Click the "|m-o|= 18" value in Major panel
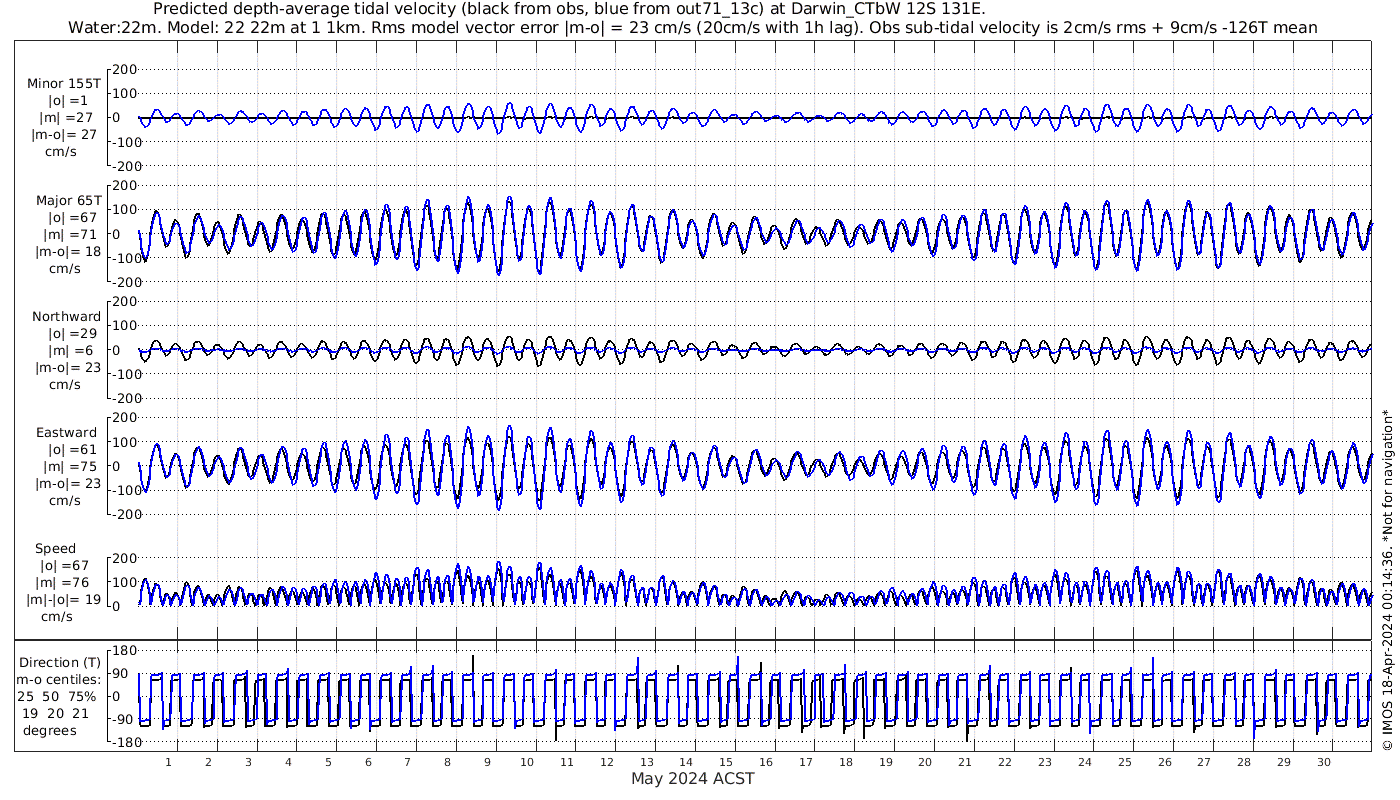The width and height of the screenshot is (1400, 800). [65, 251]
